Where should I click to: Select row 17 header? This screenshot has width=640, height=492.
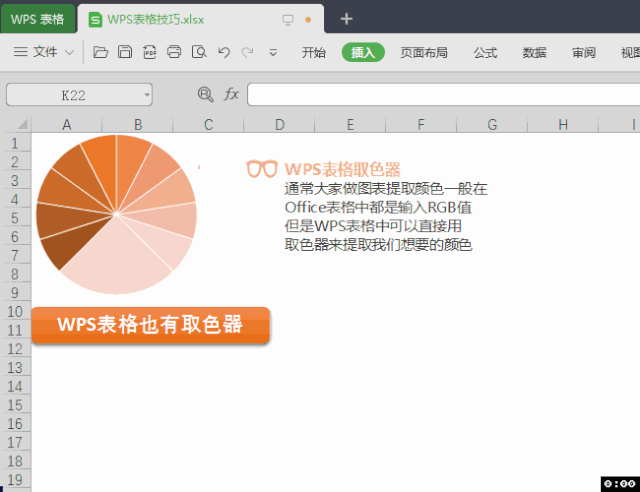click(x=15, y=442)
